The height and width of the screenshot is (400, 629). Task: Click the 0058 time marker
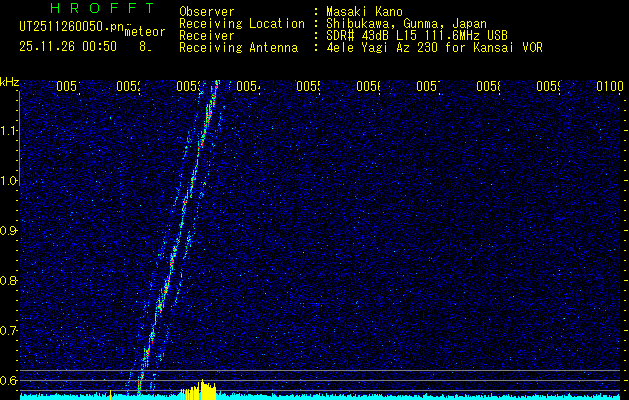[488, 86]
